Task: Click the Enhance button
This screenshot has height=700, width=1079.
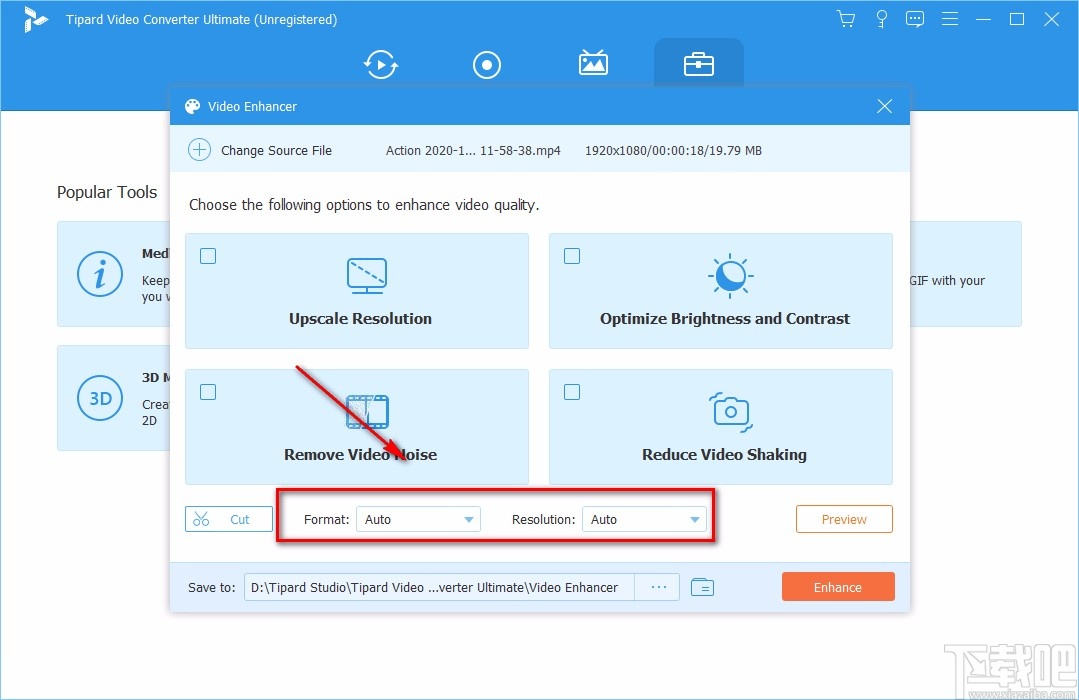Action: [838, 587]
